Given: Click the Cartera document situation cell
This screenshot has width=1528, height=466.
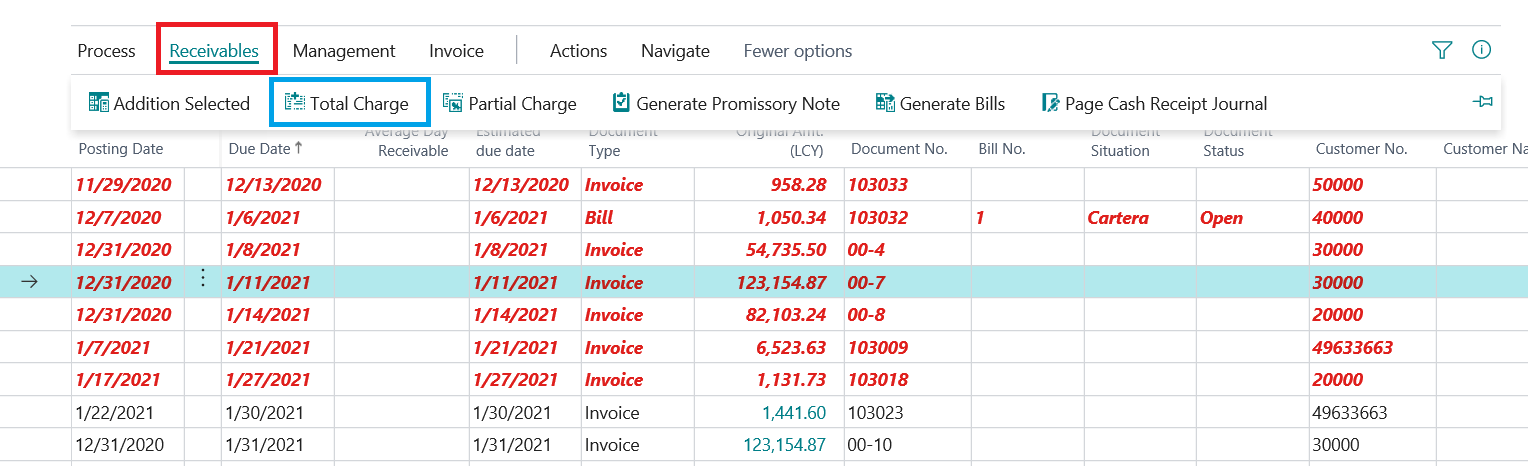Looking at the screenshot, I should coord(1119,218).
